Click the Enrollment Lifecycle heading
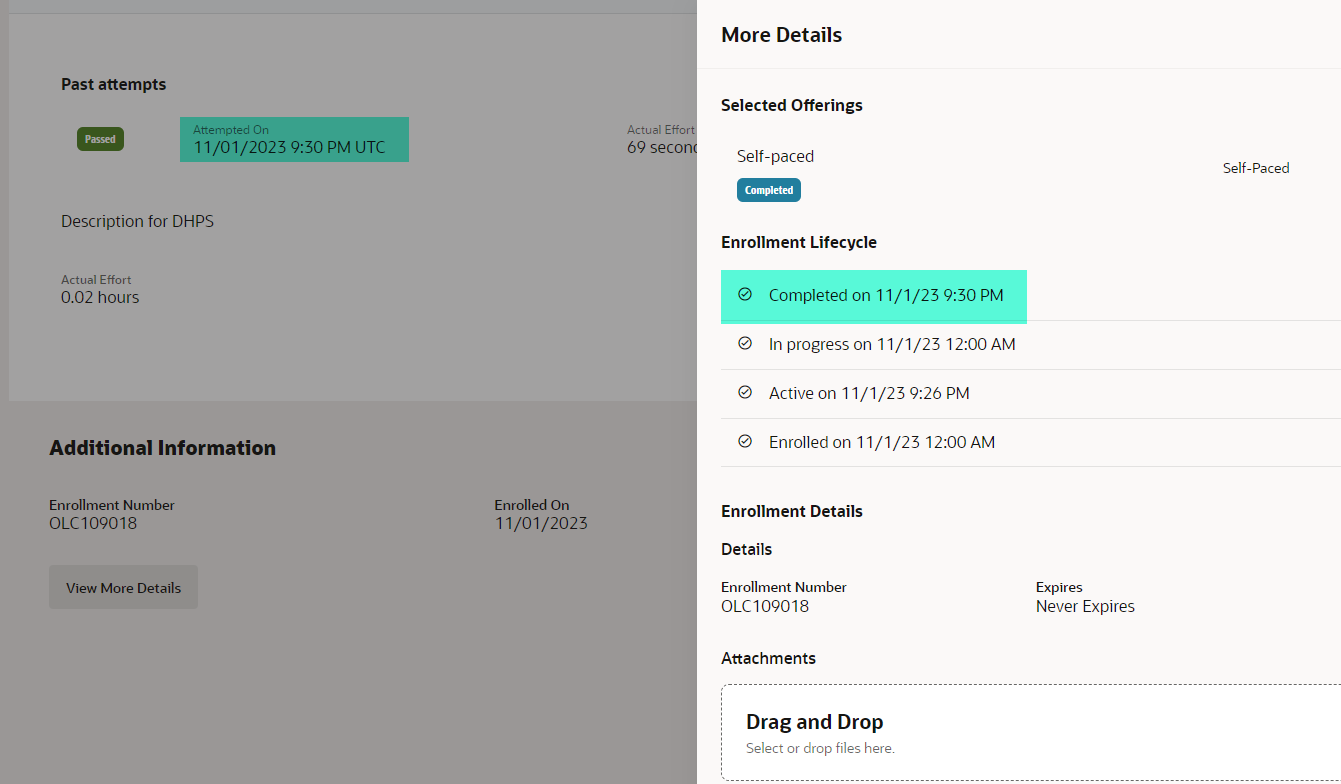1341x784 pixels. pos(798,242)
